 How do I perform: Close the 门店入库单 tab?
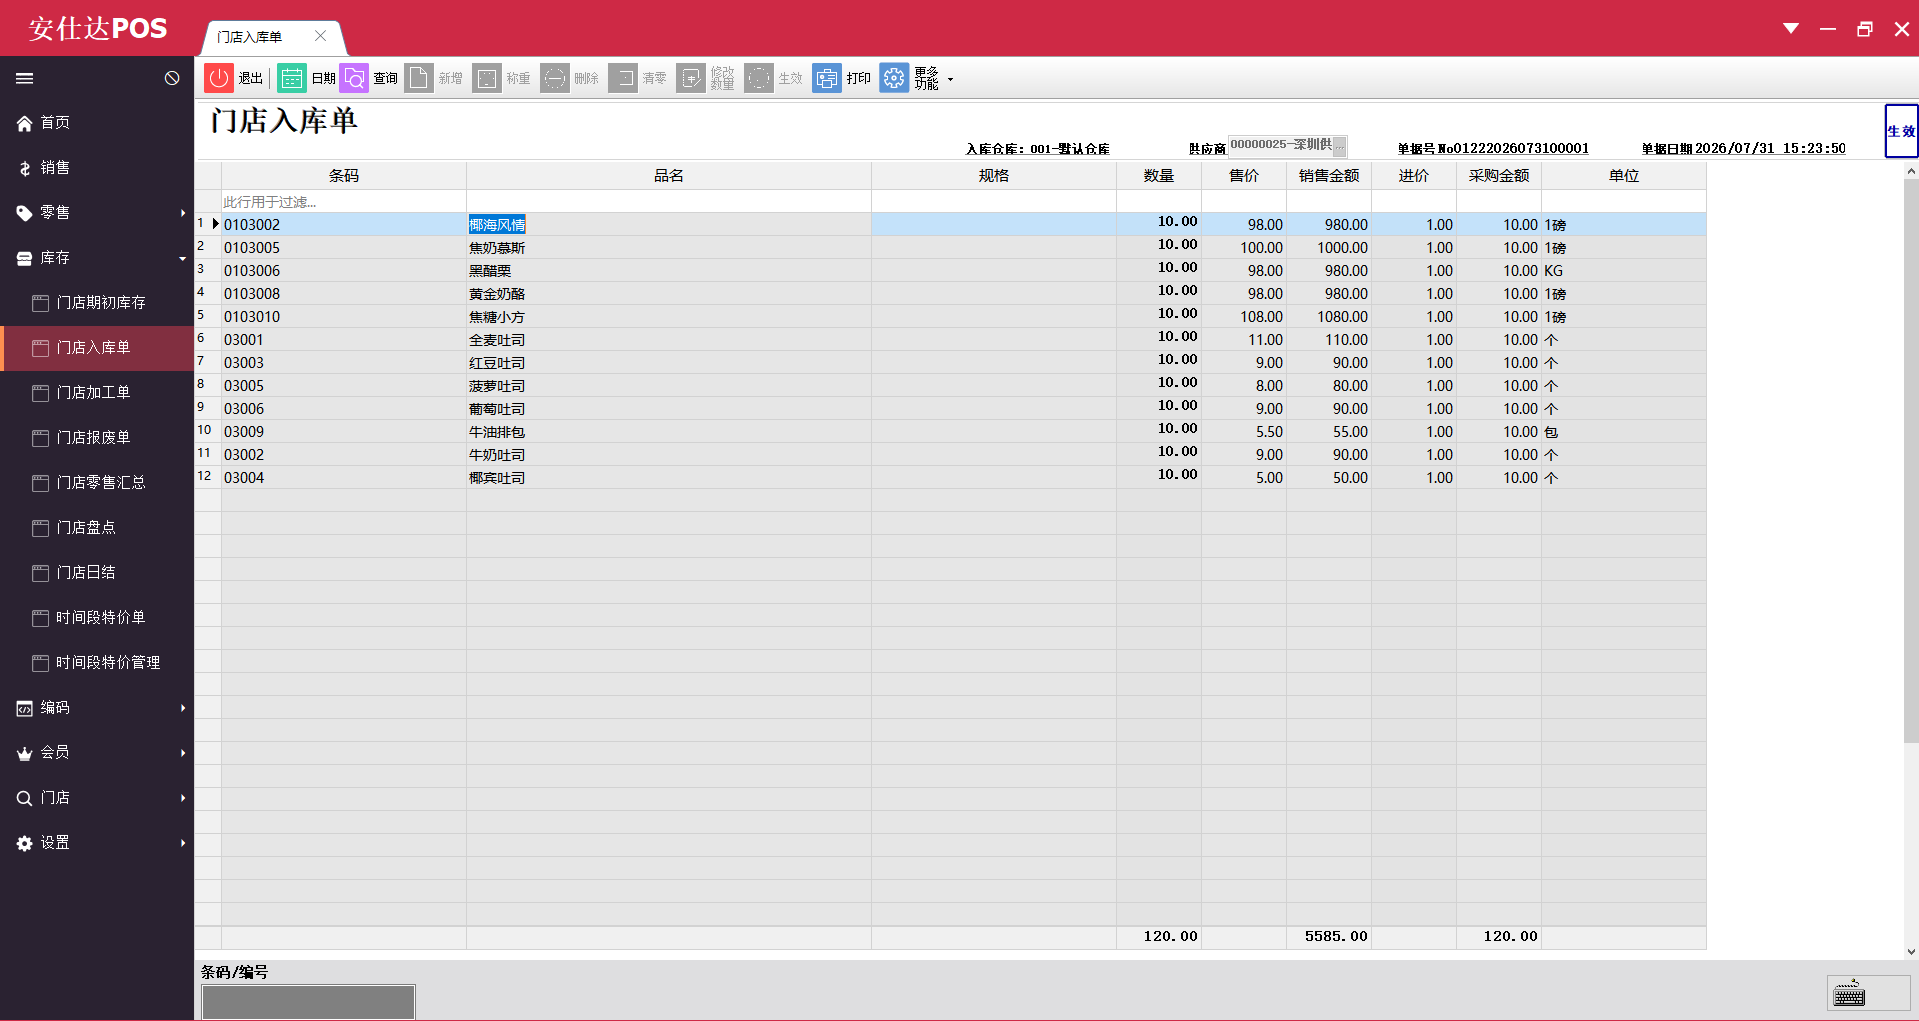[x=320, y=36]
